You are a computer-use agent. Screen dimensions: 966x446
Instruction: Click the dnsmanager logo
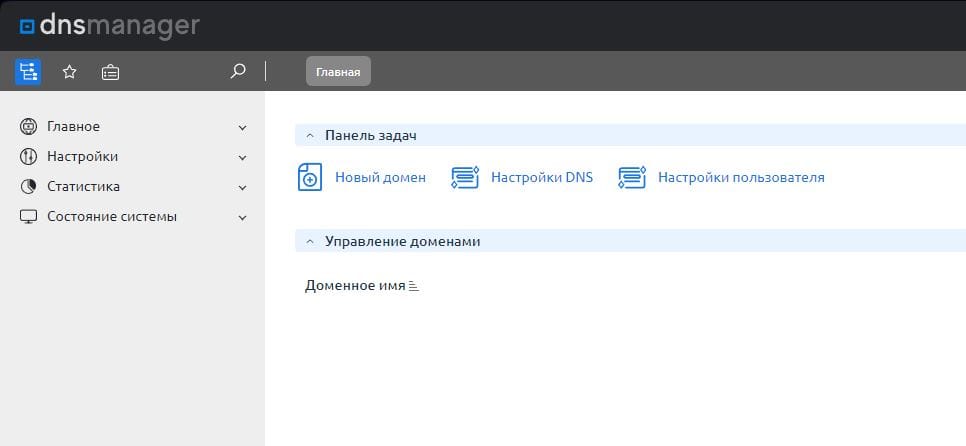[x=109, y=26]
